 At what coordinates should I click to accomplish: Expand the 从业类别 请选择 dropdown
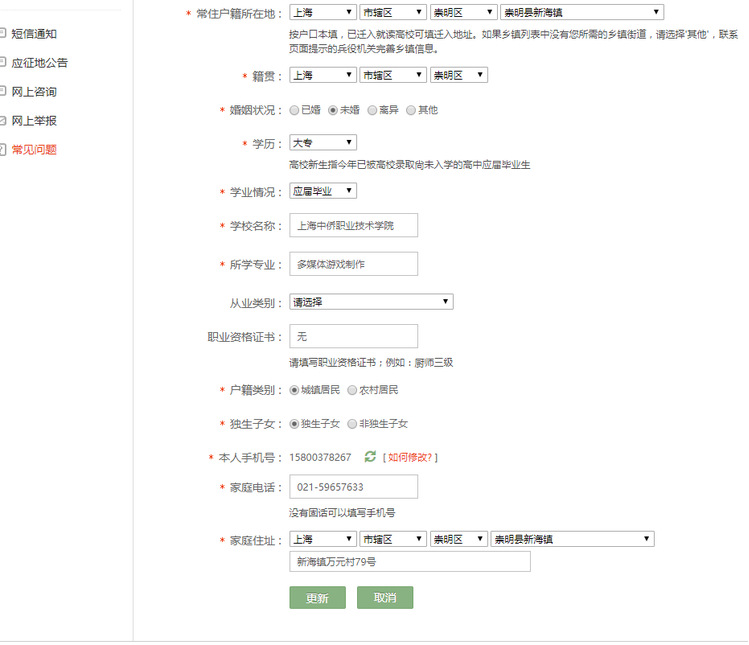point(370,301)
